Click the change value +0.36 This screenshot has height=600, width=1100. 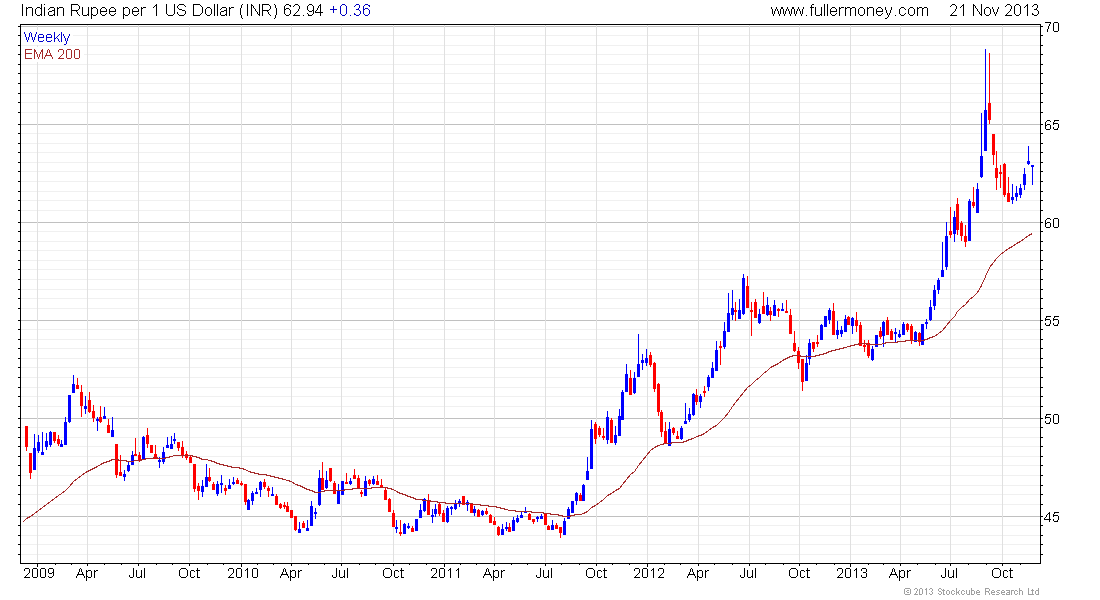pyautogui.click(x=349, y=11)
